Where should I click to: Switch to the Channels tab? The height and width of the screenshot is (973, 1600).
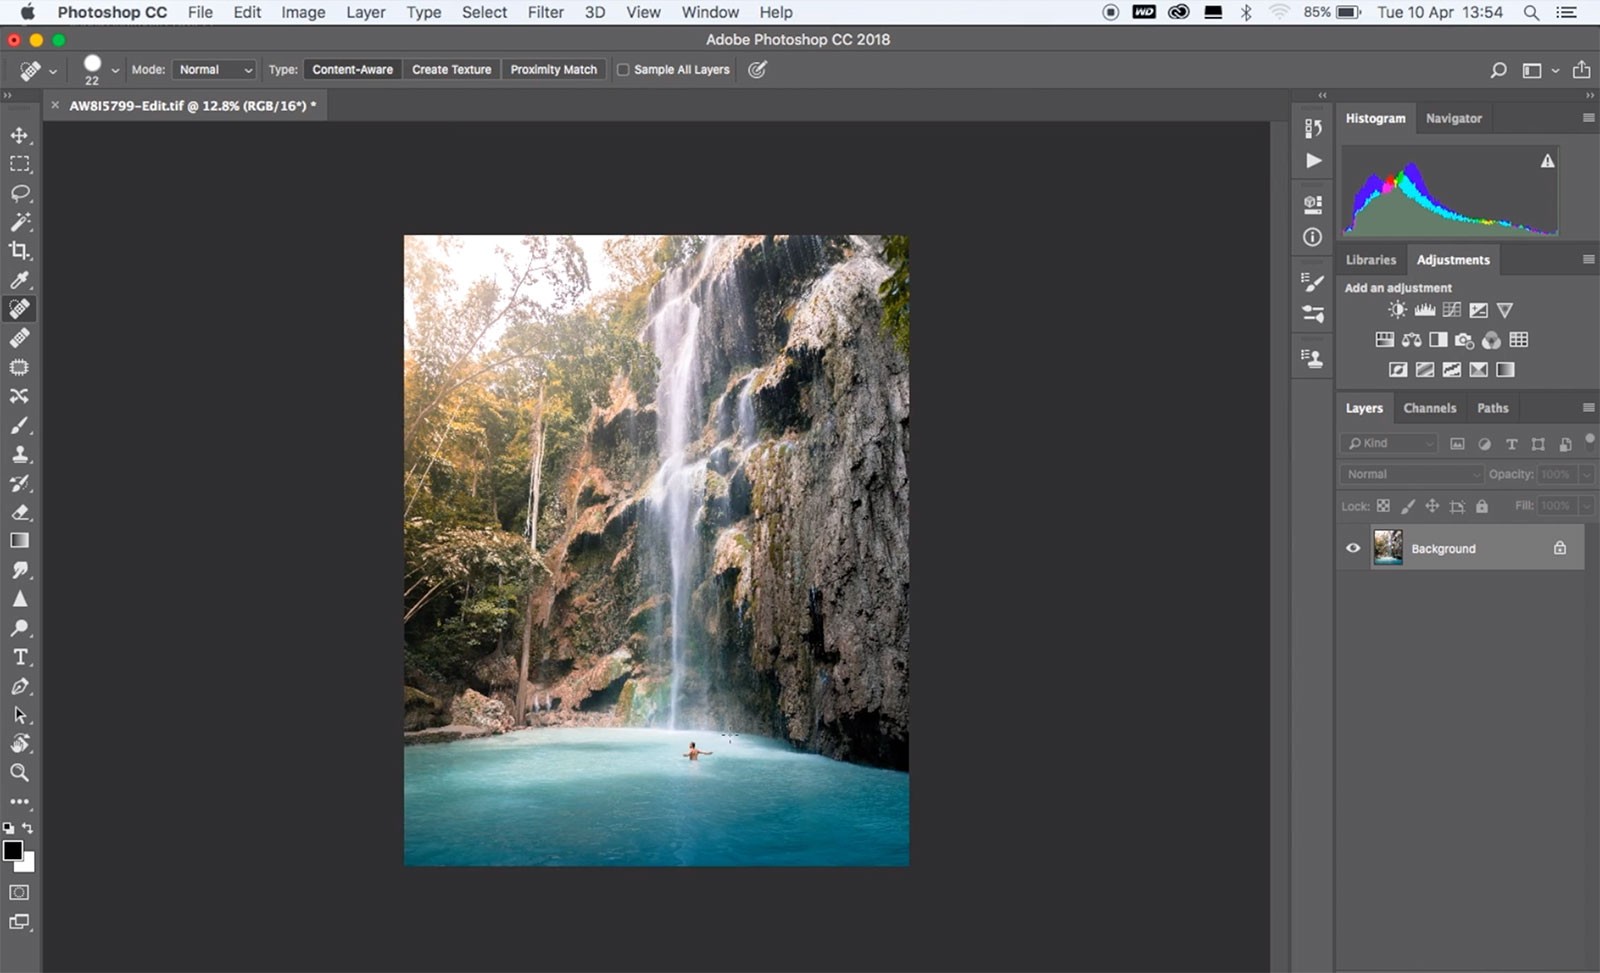click(x=1429, y=408)
